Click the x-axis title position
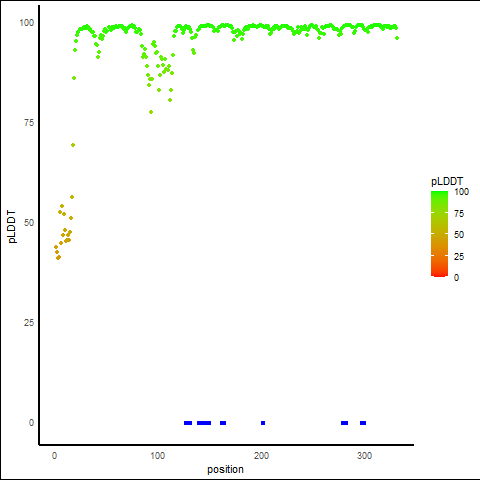This screenshot has width=480, height=480. click(225, 469)
